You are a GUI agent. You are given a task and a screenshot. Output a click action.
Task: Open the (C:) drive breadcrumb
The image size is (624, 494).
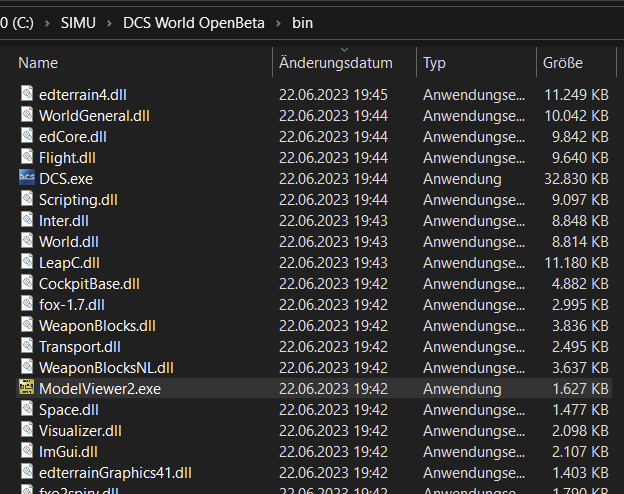pos(17,23)
